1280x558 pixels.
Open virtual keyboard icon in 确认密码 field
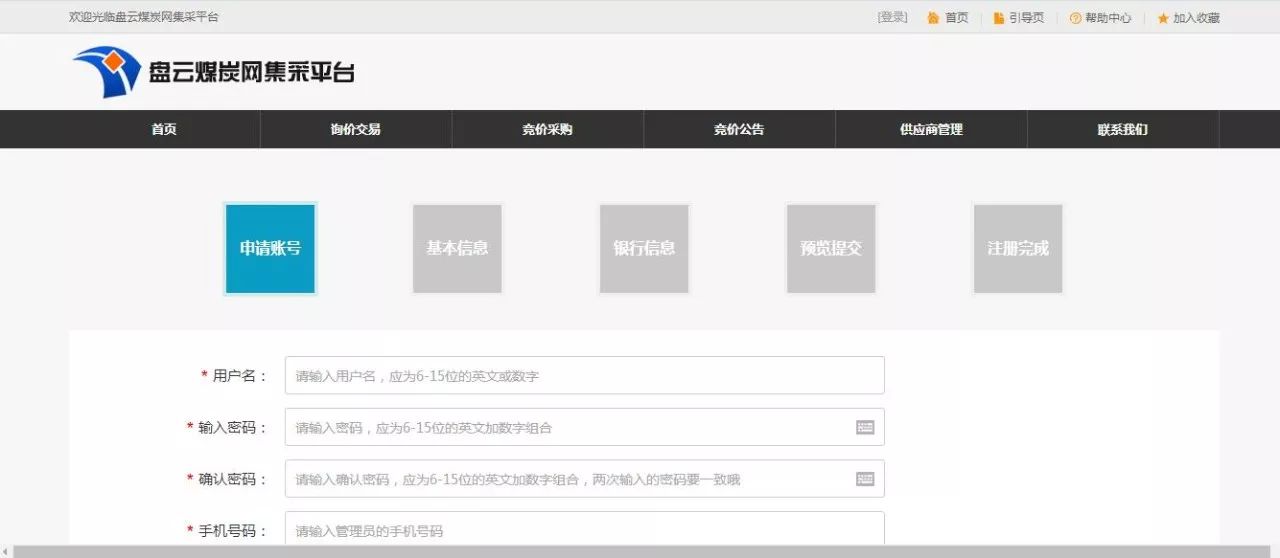coord(865,479)
